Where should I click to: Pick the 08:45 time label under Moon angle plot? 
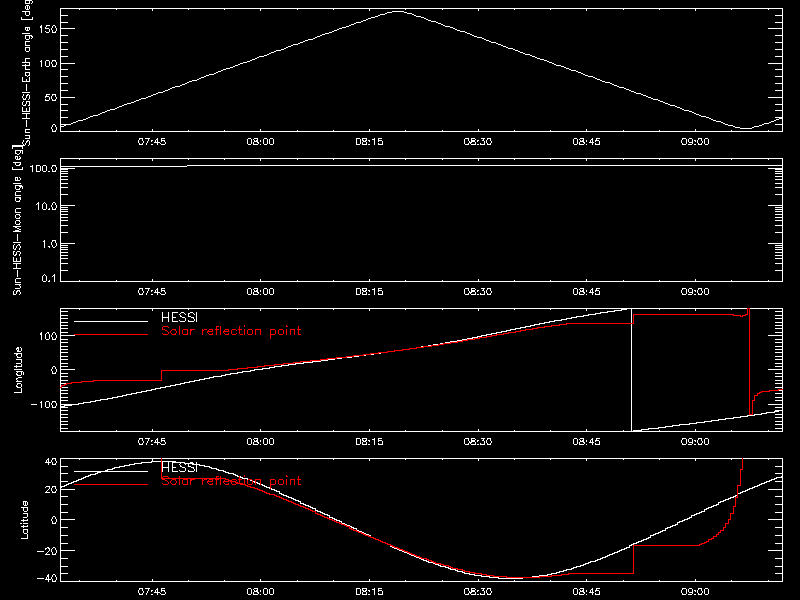587,292
